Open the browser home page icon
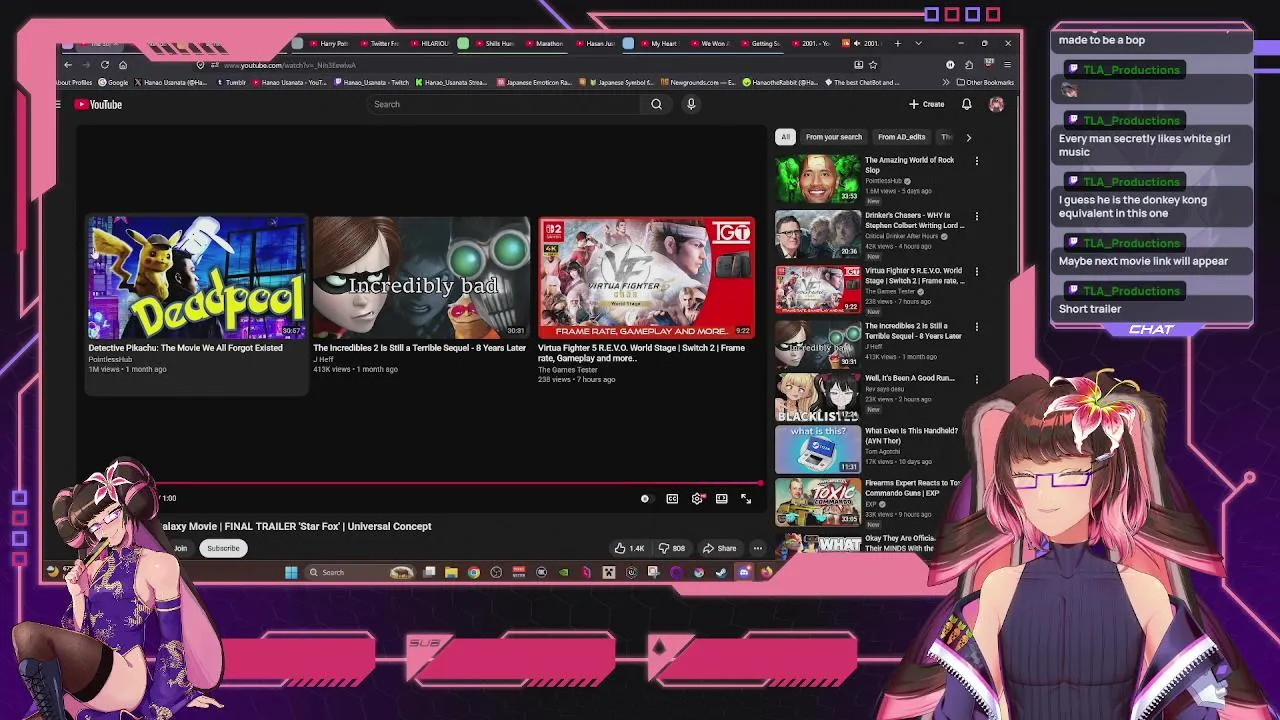Viewport: 1280px width, 720px height. click(x=123, y=65)
